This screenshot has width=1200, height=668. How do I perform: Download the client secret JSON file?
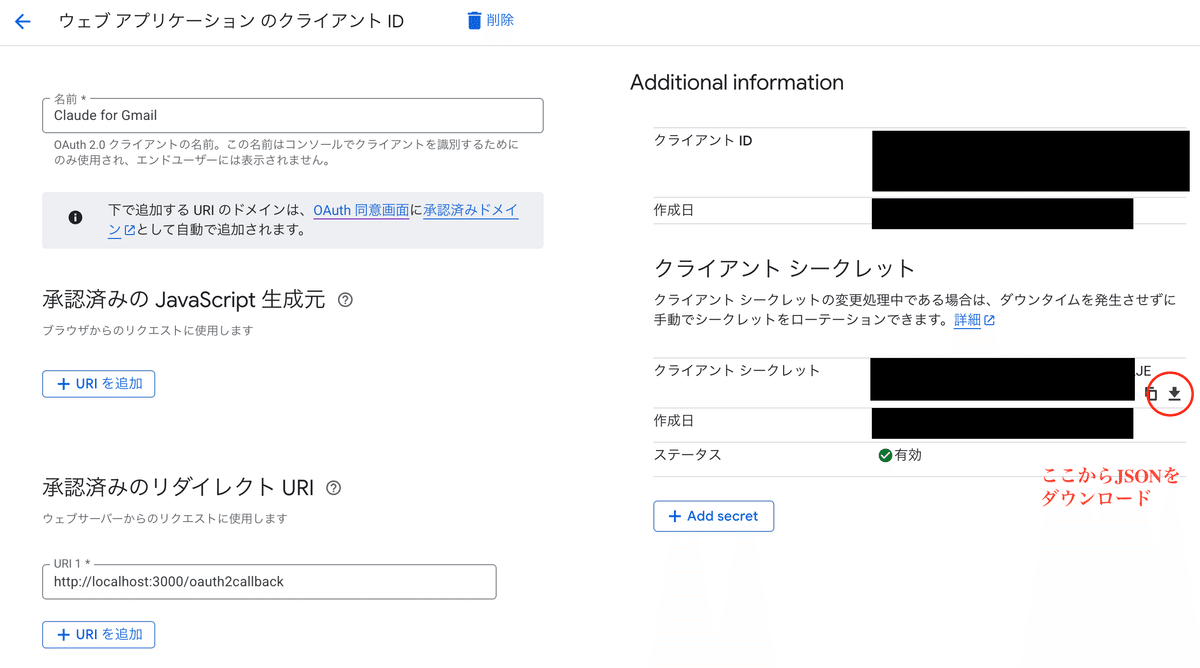pyautogui.click(x=1174, y=393)
